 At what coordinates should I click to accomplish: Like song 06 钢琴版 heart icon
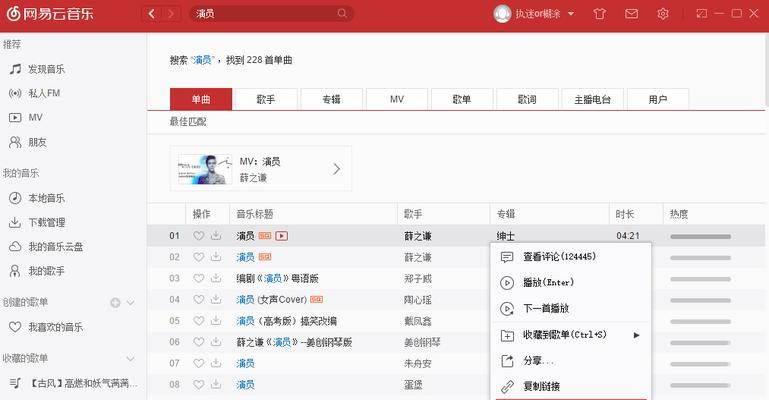(x=198, y=342)
